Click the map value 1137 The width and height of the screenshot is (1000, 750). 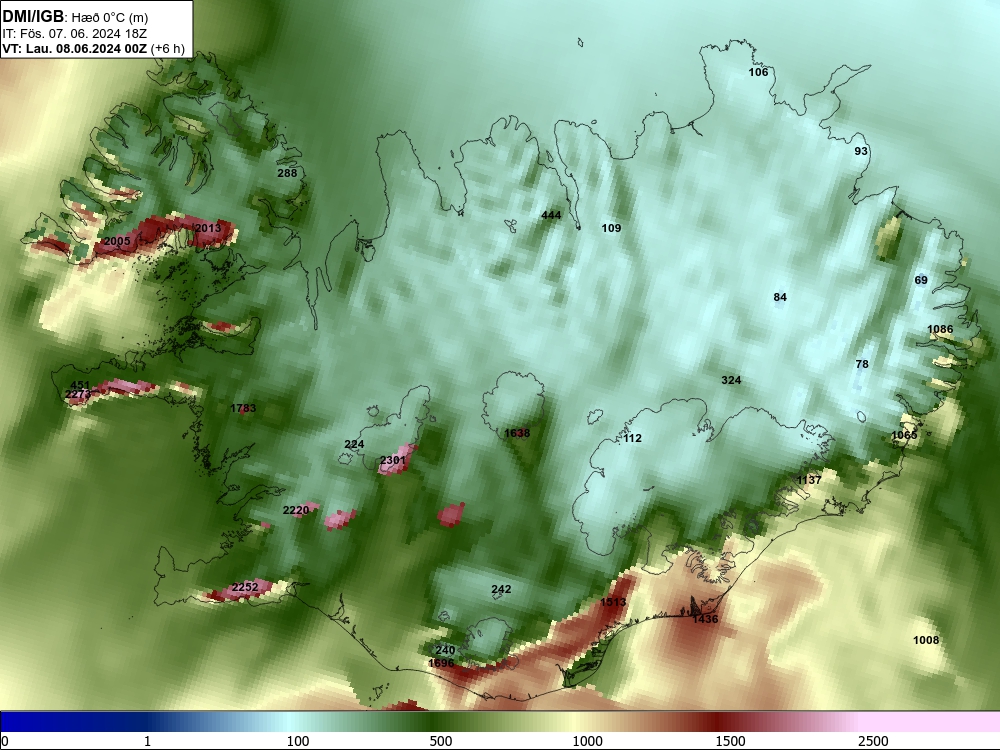pyautogui.click(x=809, y=480)
